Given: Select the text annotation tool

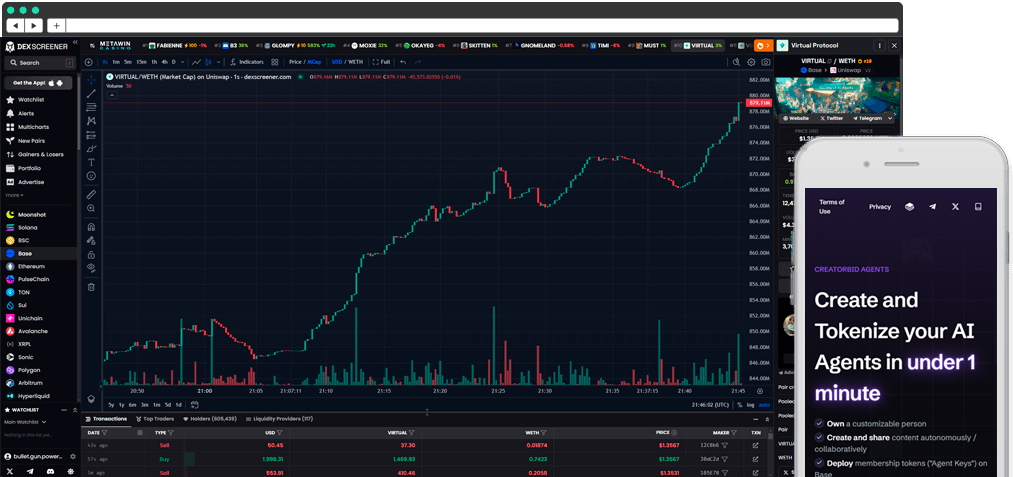Looking at the screenshot, I should coord(91,162).
